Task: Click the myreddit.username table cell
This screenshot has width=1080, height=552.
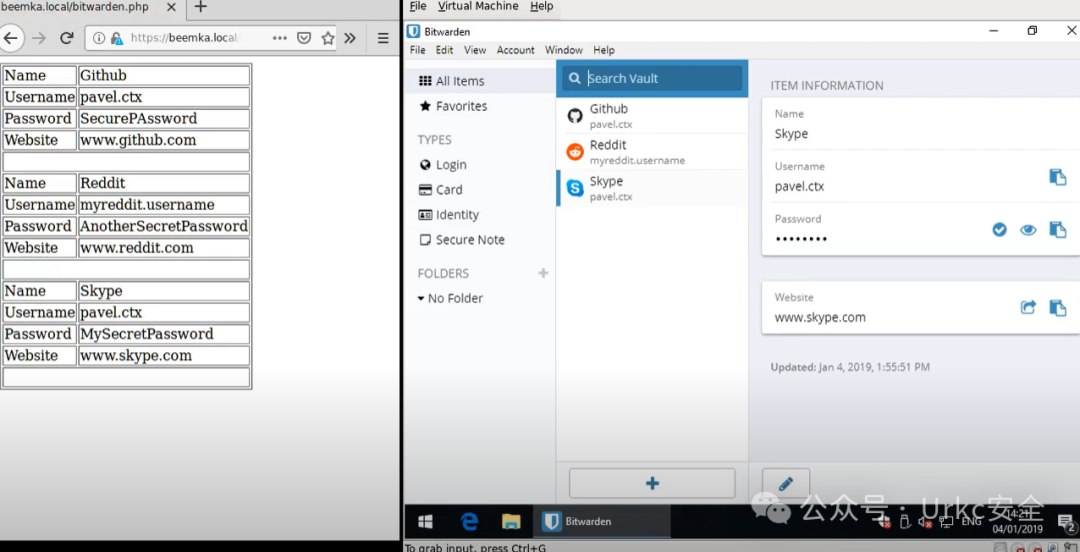Action: point(164,205)
